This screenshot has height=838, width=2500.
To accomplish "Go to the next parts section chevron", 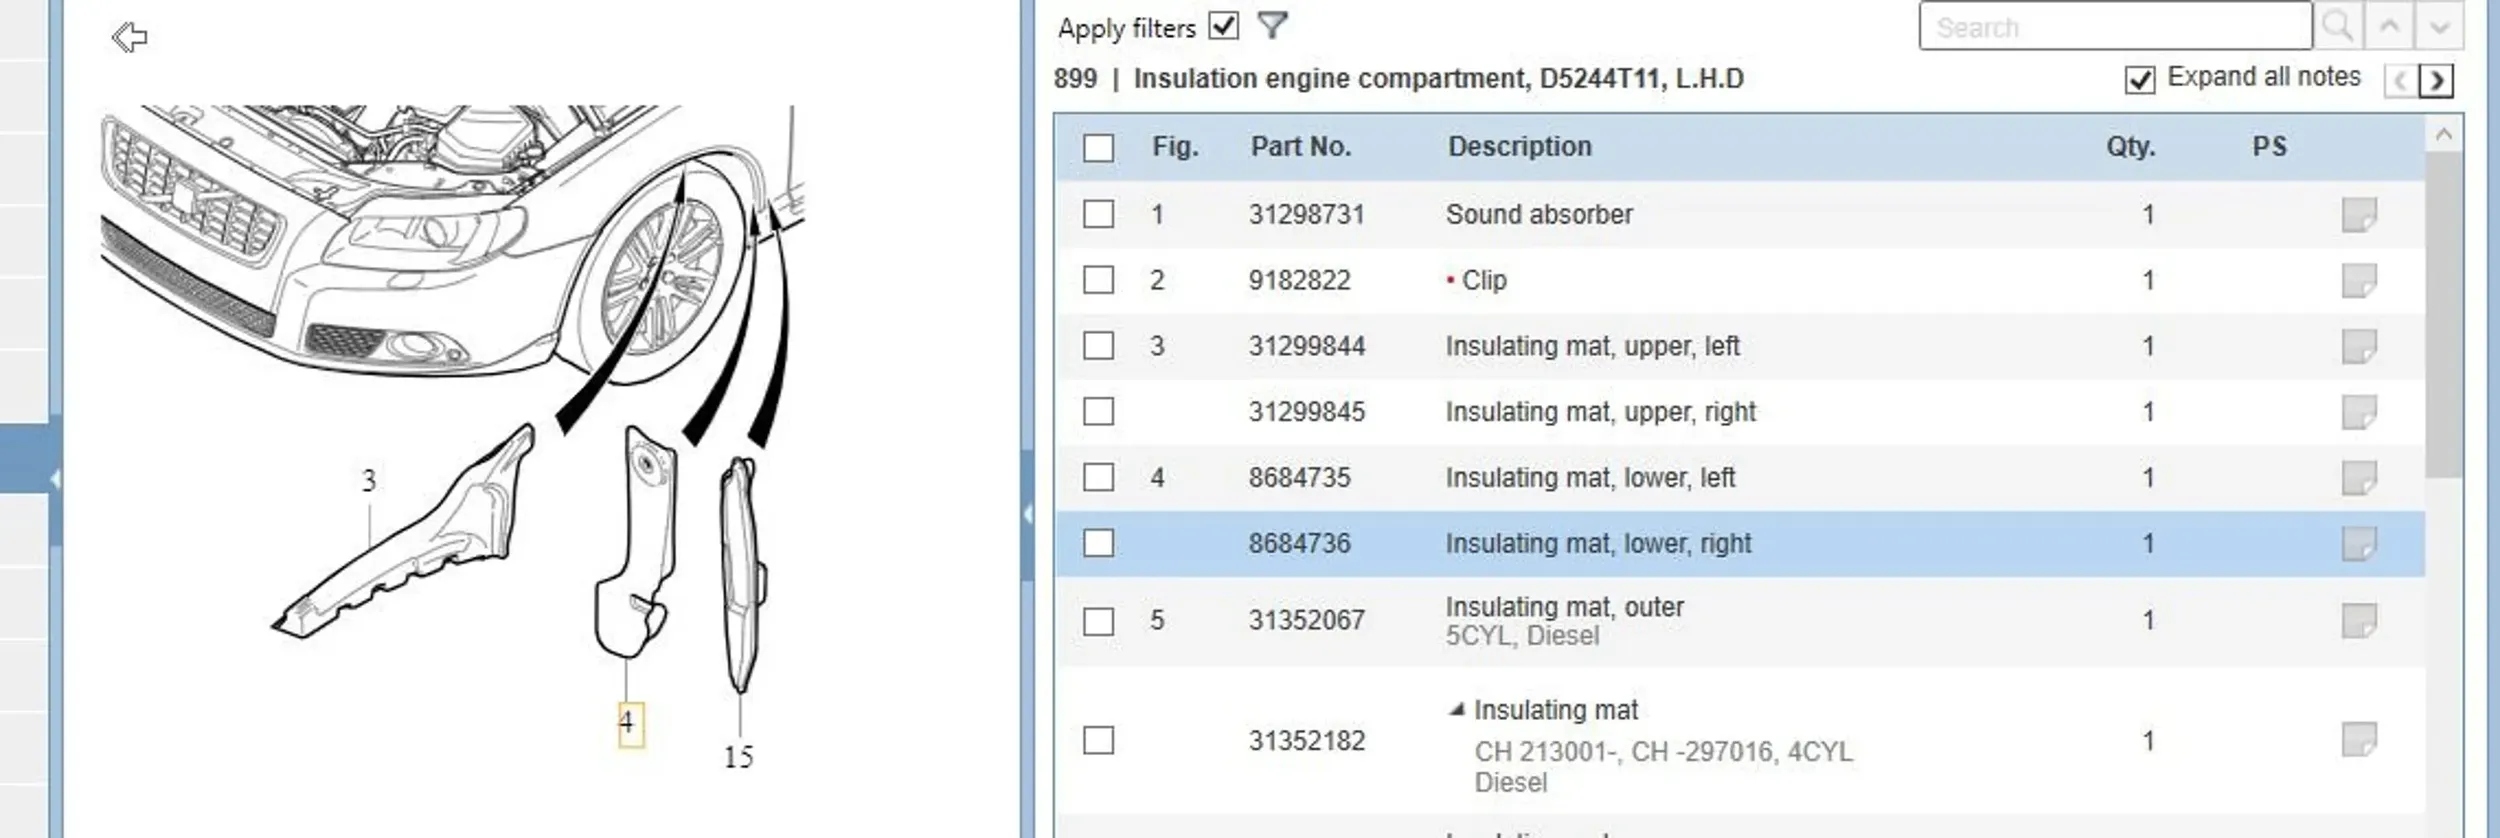I will tap(2437, 80).
